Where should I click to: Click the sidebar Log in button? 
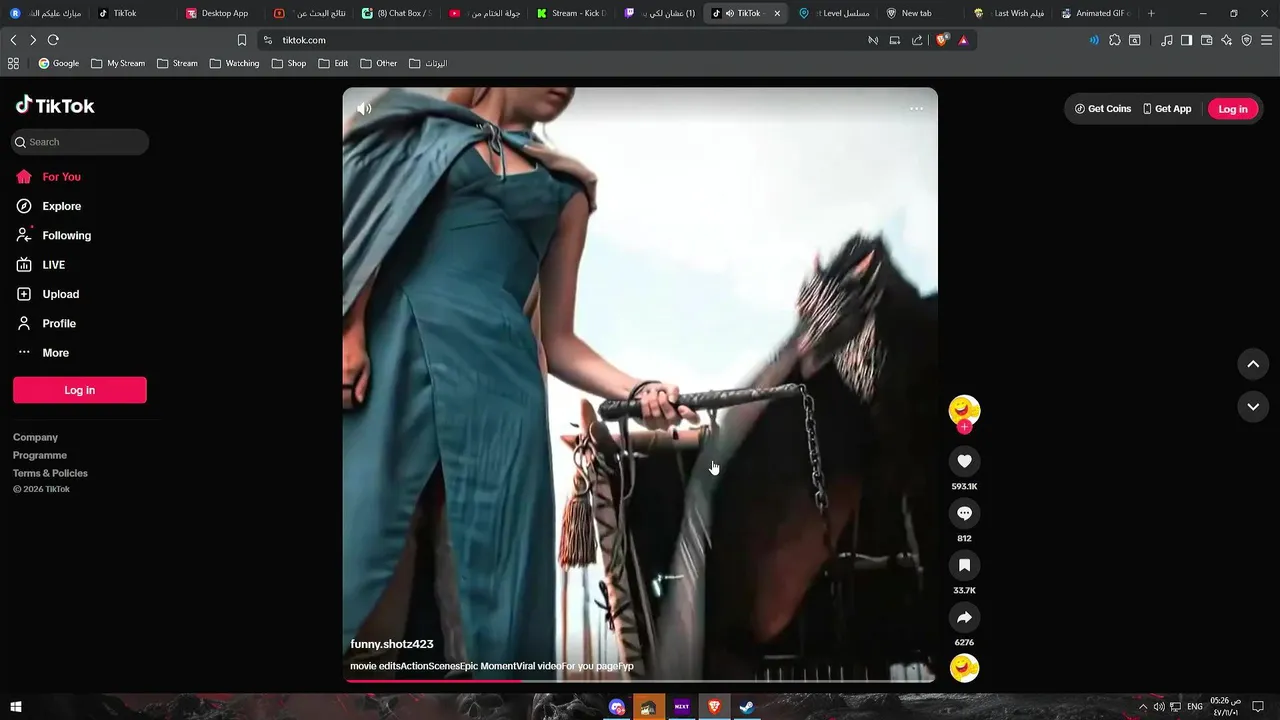pos(80,390)
